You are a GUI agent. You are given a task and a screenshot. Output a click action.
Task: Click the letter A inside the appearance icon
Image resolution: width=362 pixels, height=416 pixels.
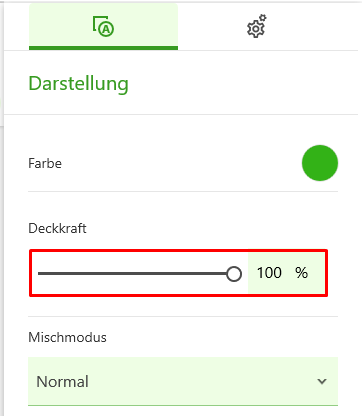(106, 30)
